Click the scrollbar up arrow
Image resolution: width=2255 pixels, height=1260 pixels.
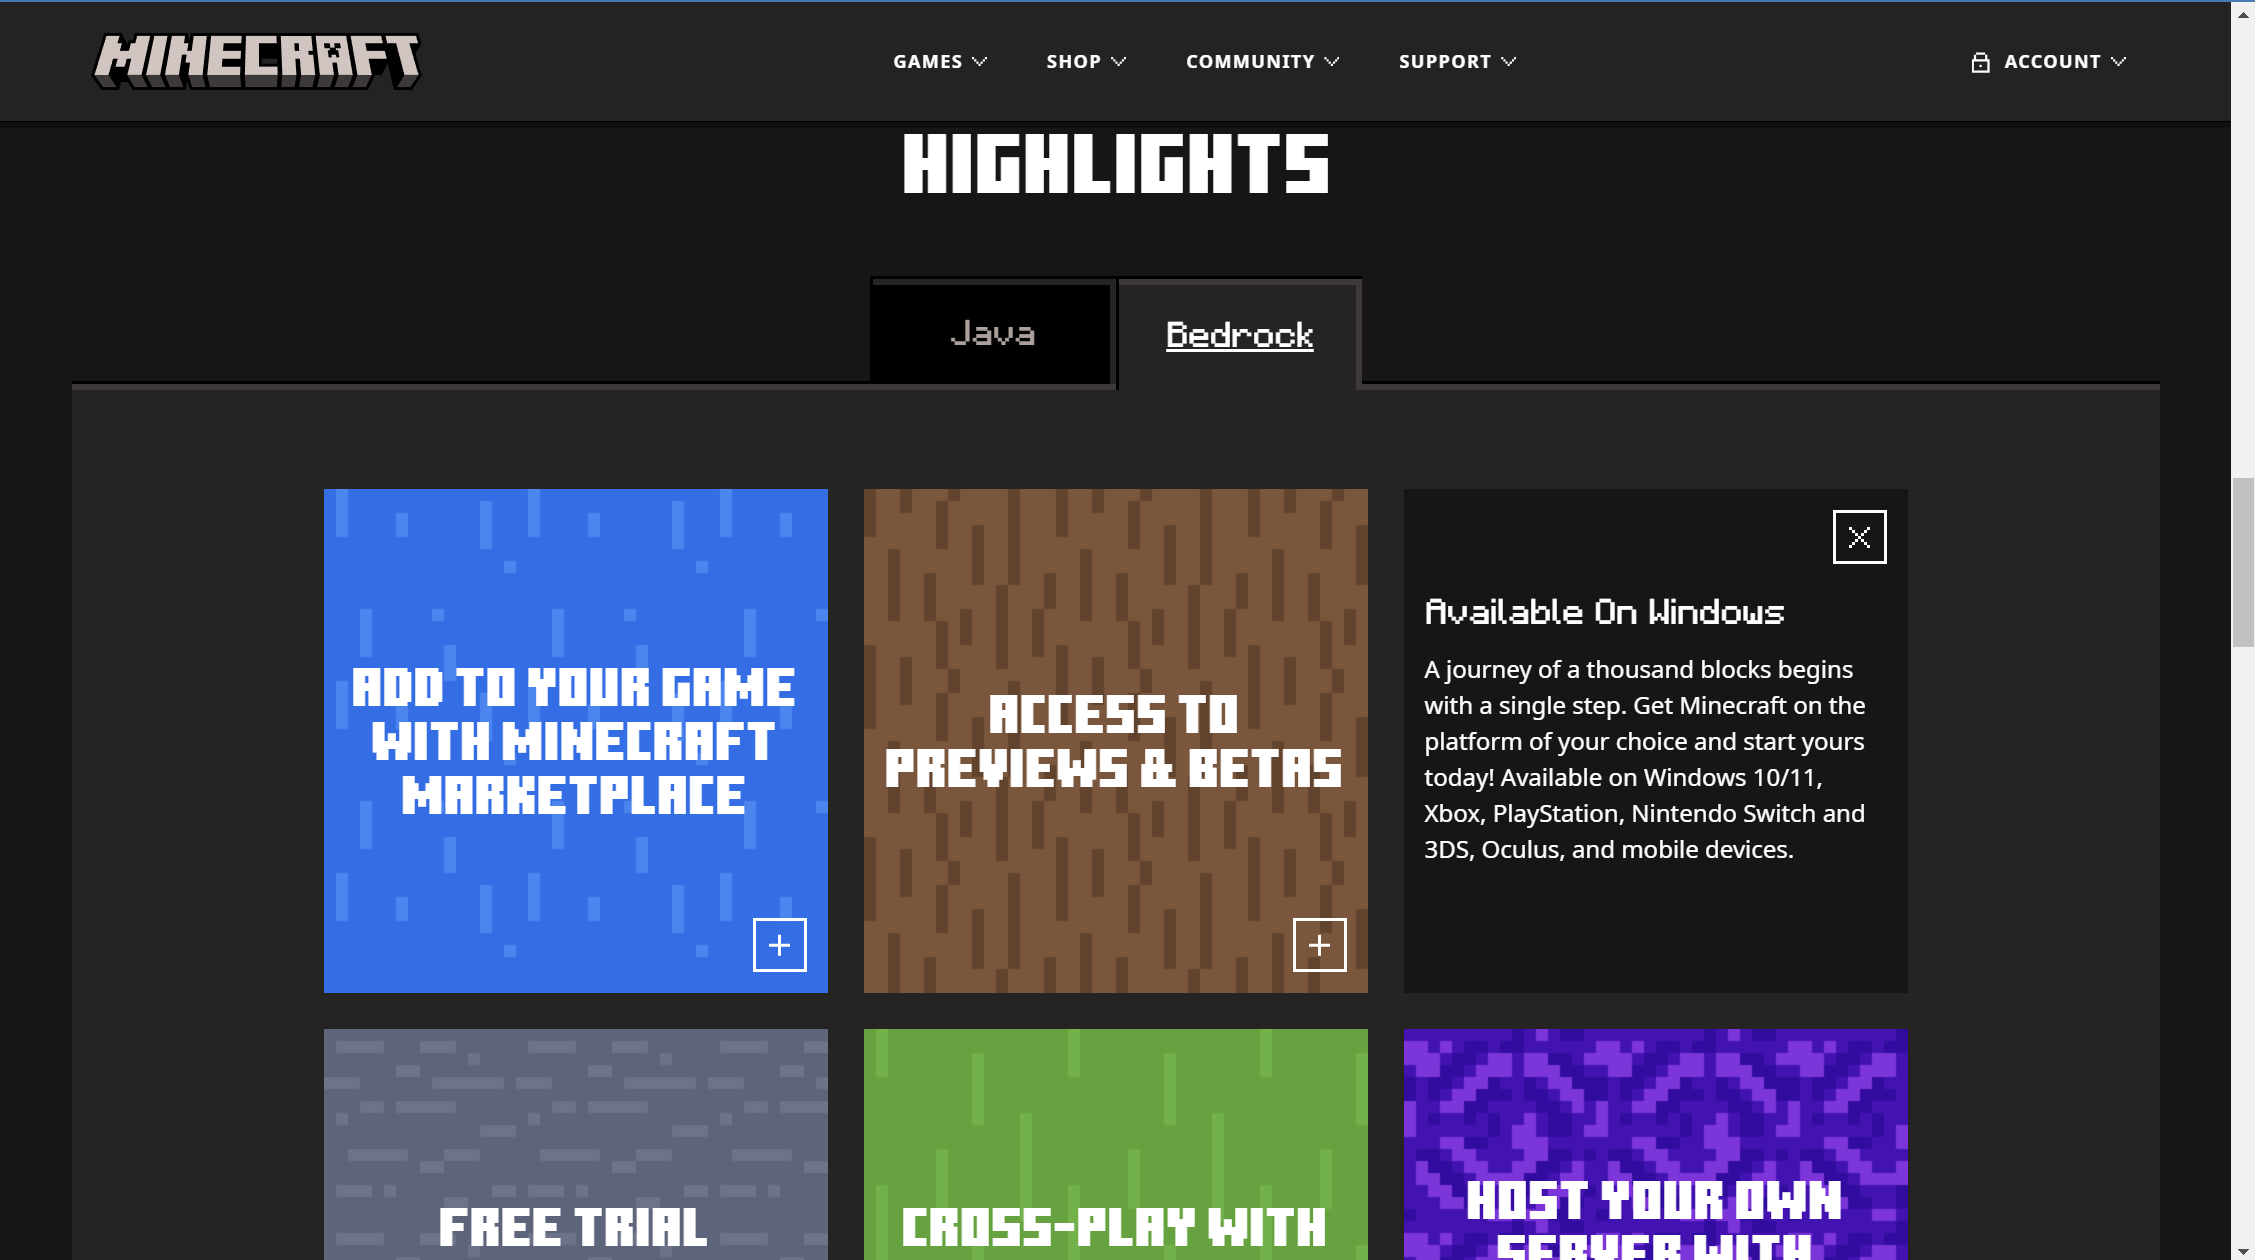(x=2243, y=15)
